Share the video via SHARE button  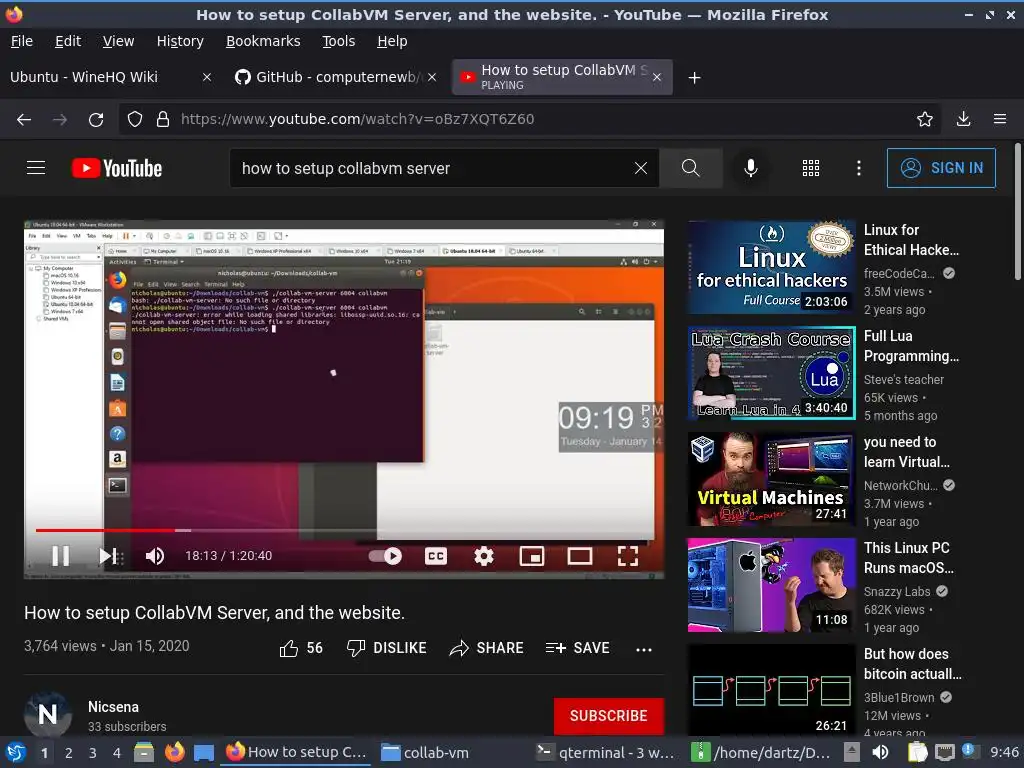487,648
